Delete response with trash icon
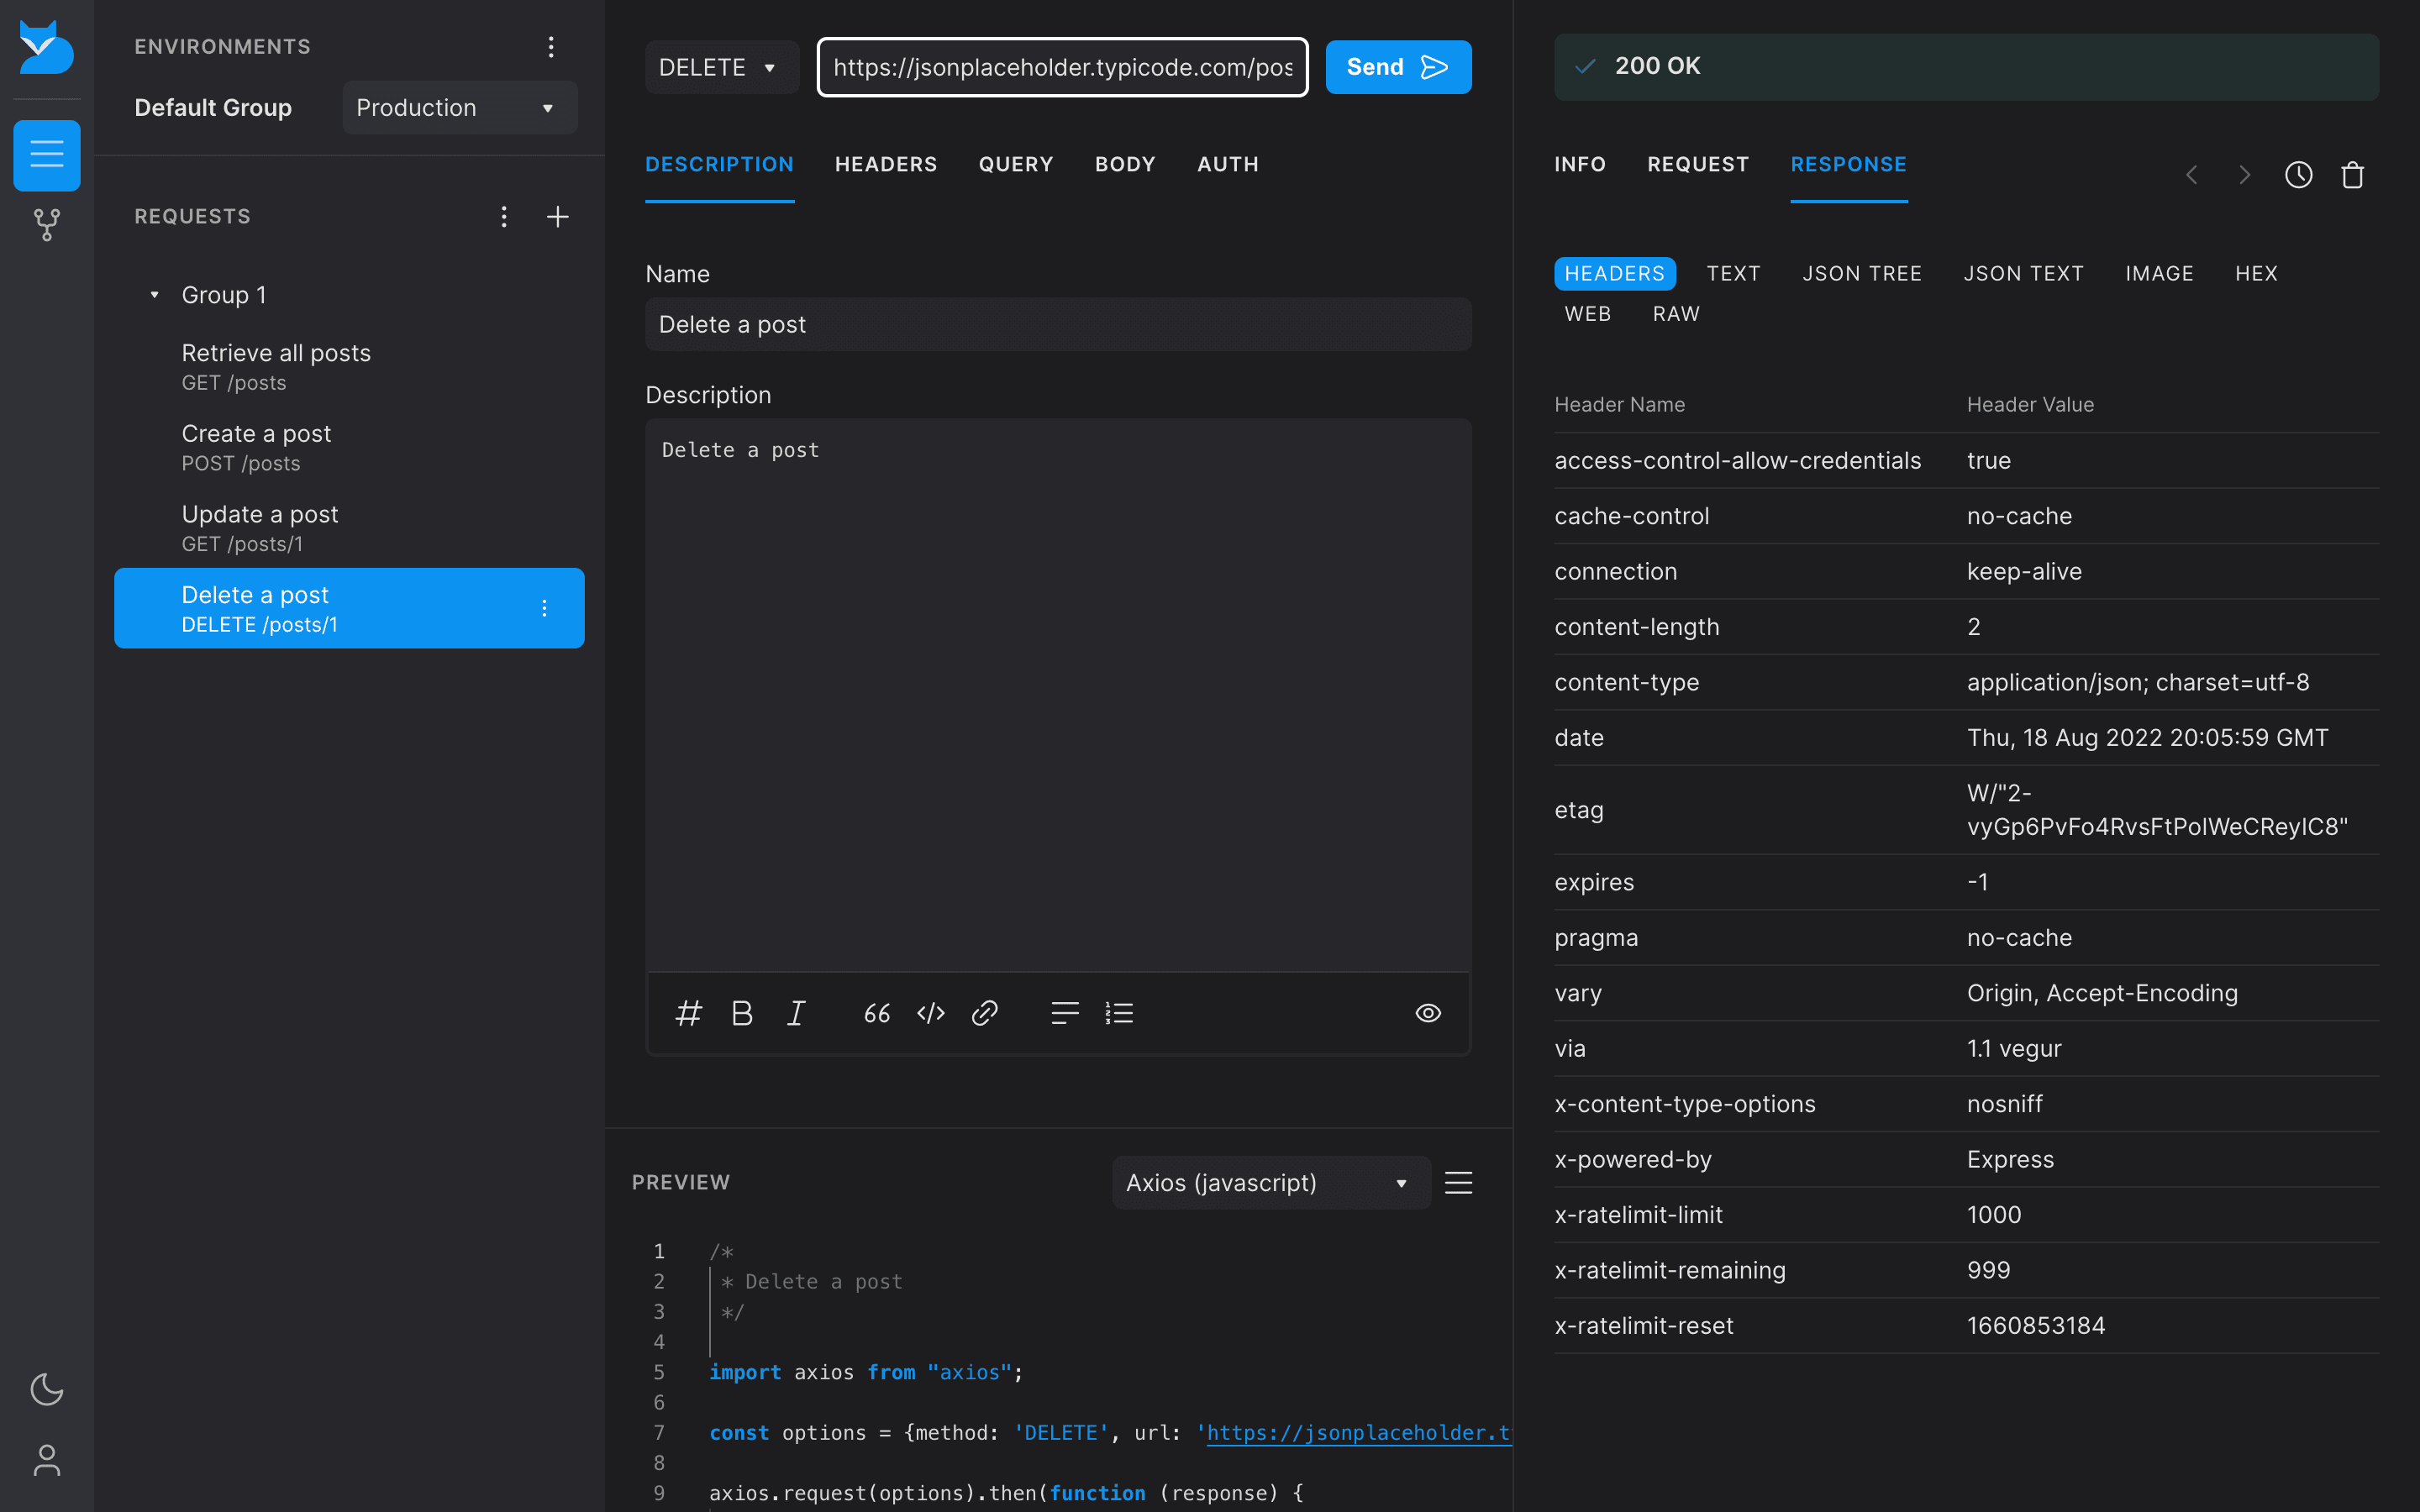The height and width of the screenshot is (1512, 2420). pyautogui.click(x=2353, y=175)
